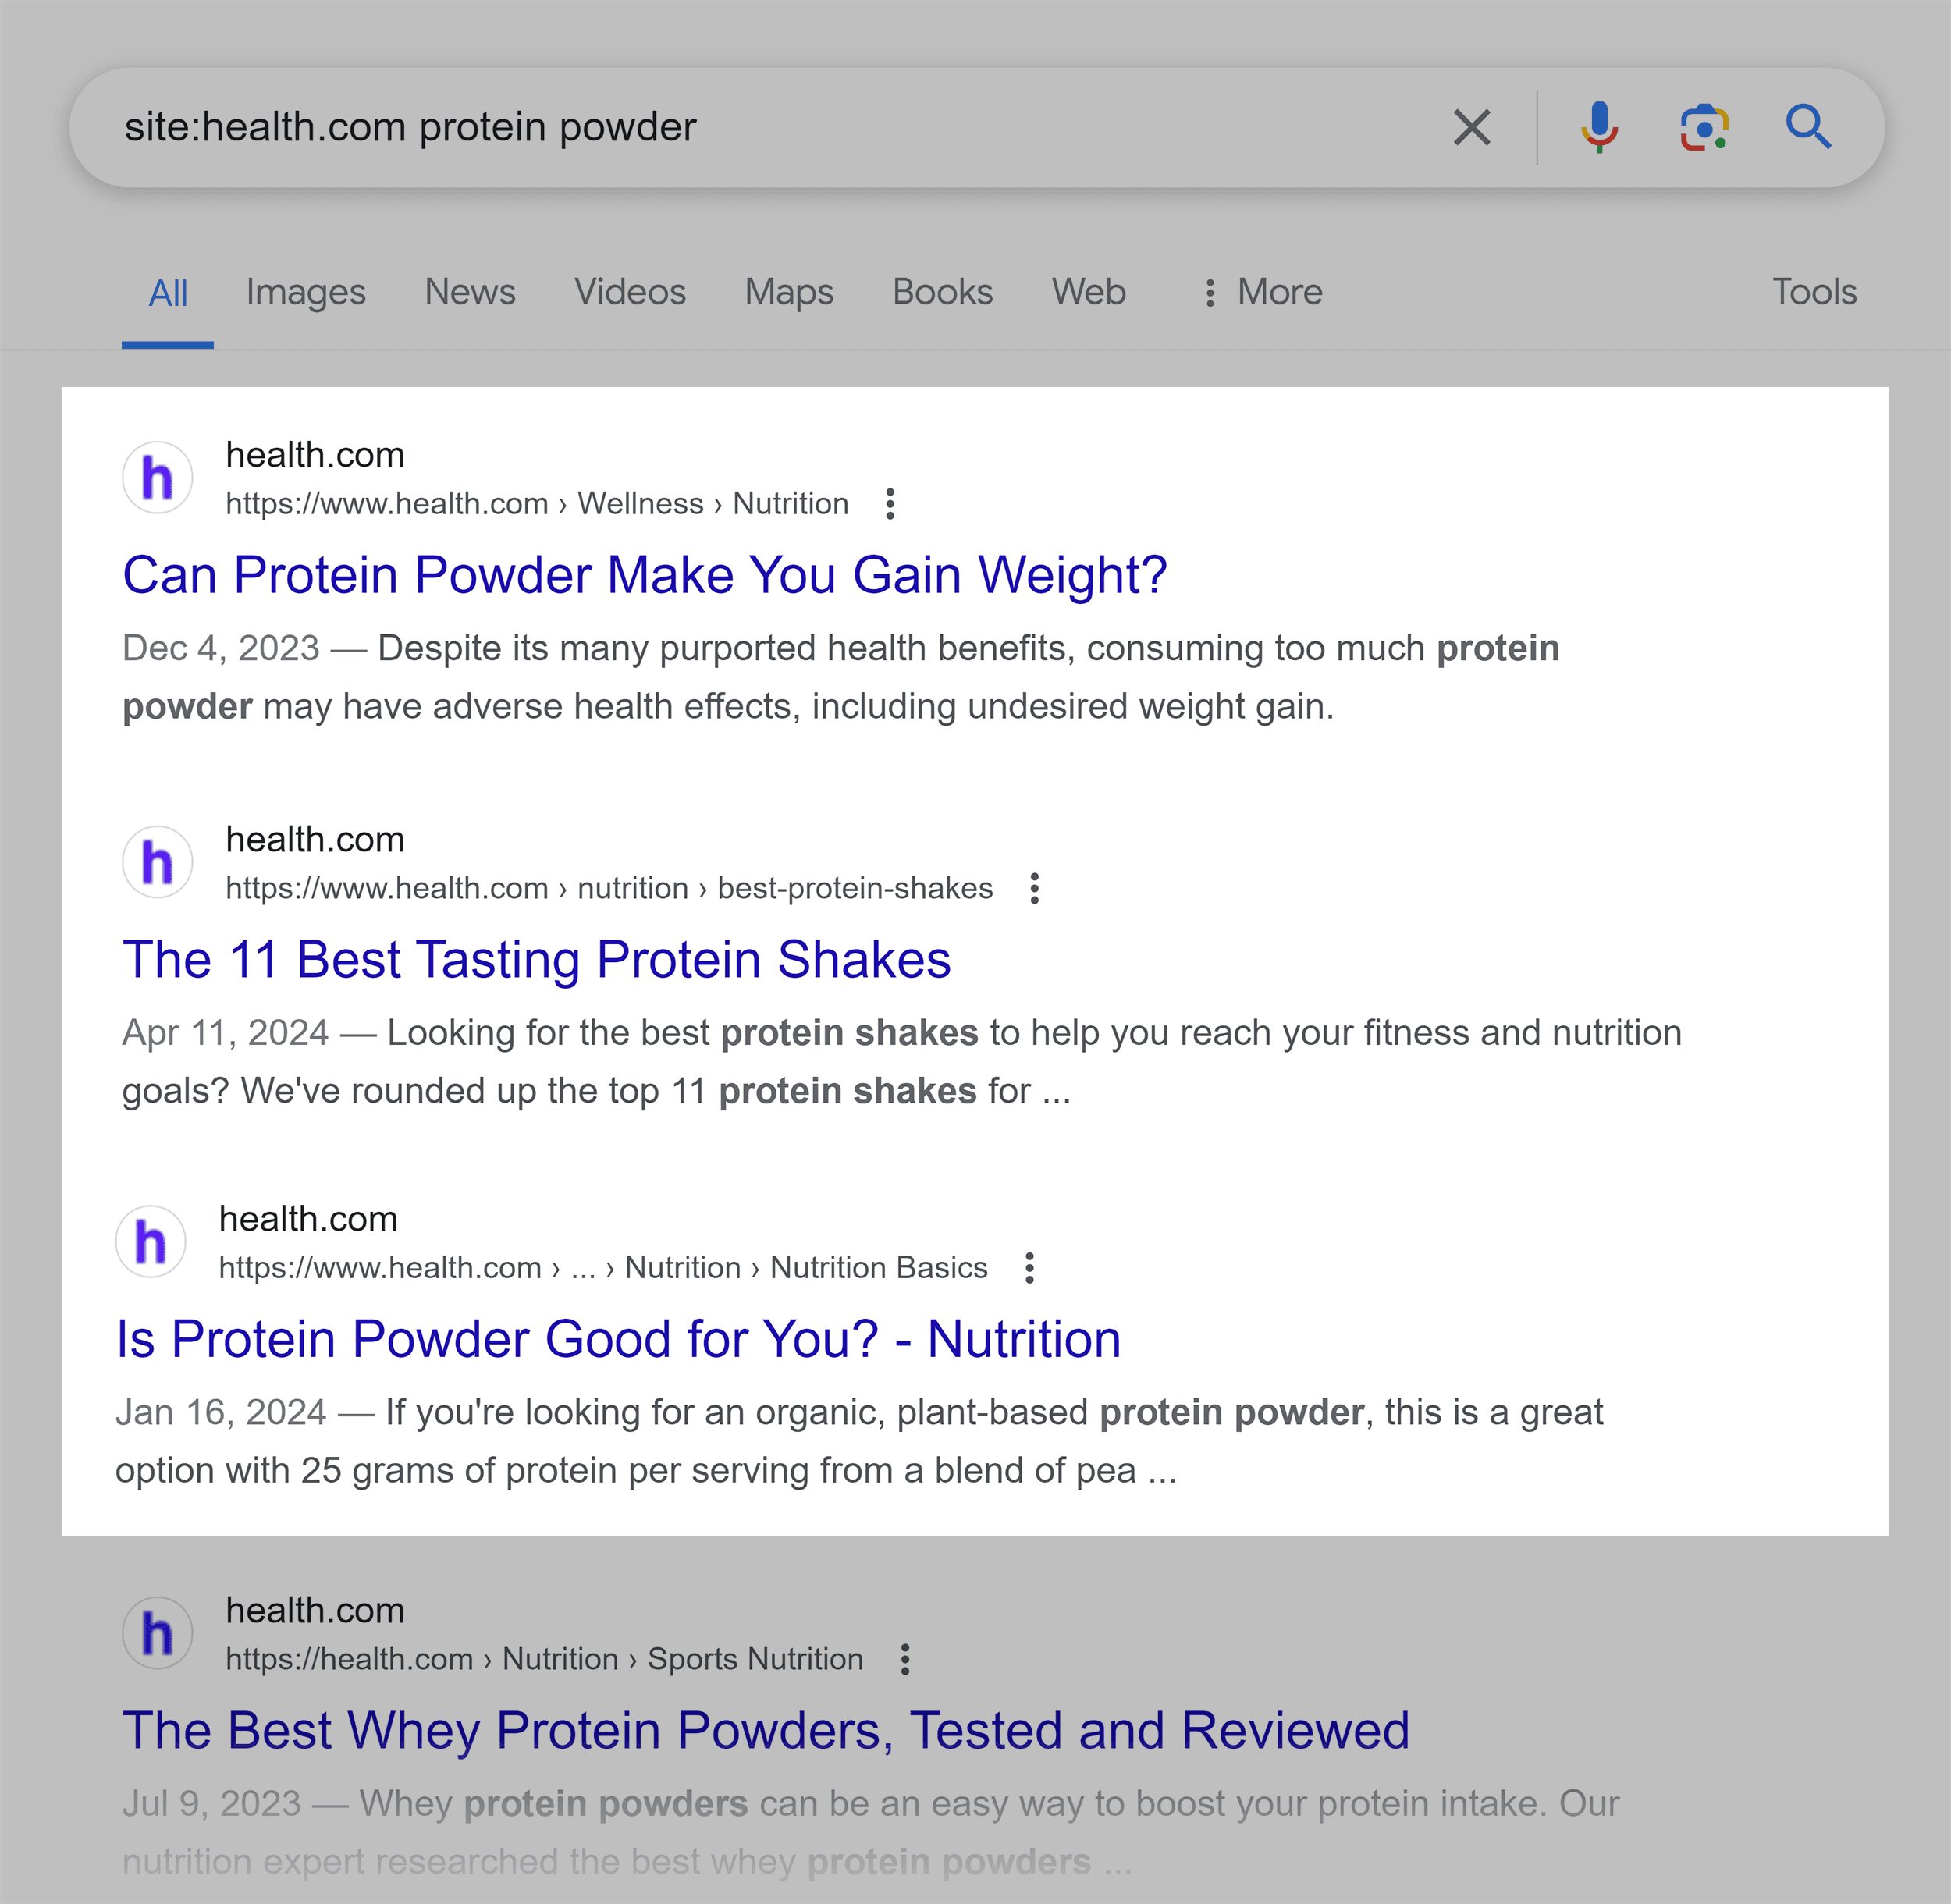Click the health.com favicon next to protein shakes result
This screenshot has width=1951, height=1904.
click(x=157, y=861)
